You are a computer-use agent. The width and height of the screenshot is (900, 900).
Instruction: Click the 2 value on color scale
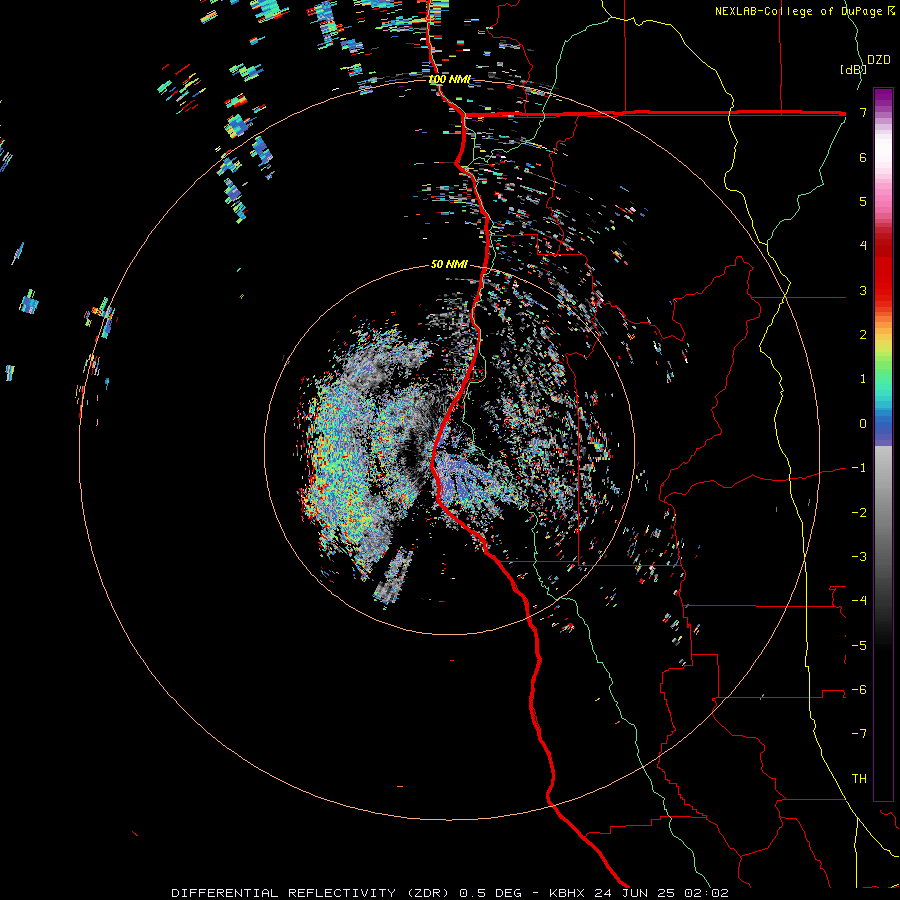coord(863,335)
